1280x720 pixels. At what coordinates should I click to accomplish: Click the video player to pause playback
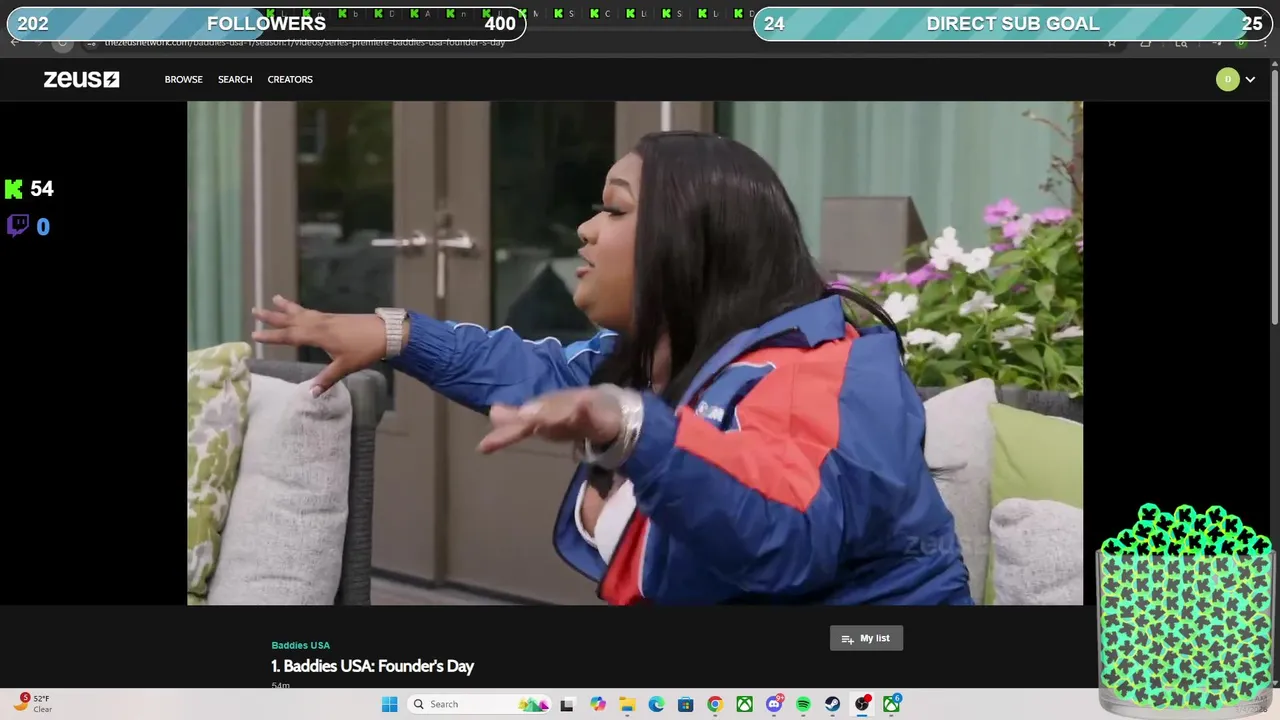(x=635, y=353)
